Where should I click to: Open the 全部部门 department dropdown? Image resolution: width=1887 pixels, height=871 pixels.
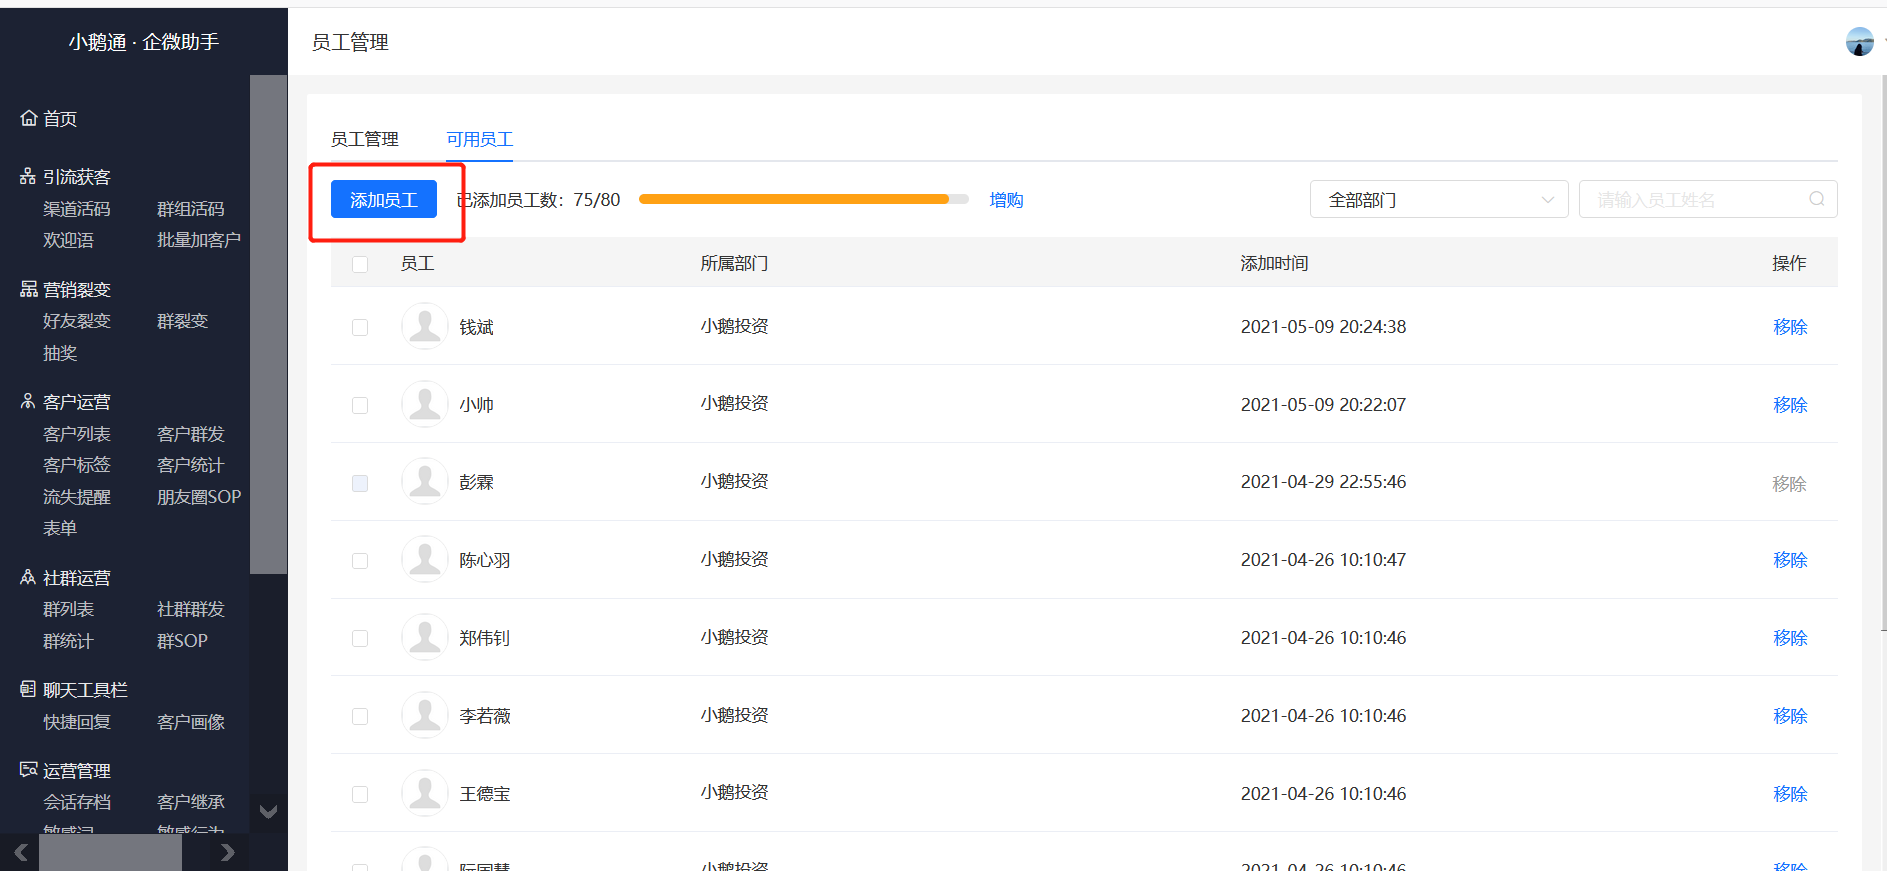click(x=1439, y=199)
